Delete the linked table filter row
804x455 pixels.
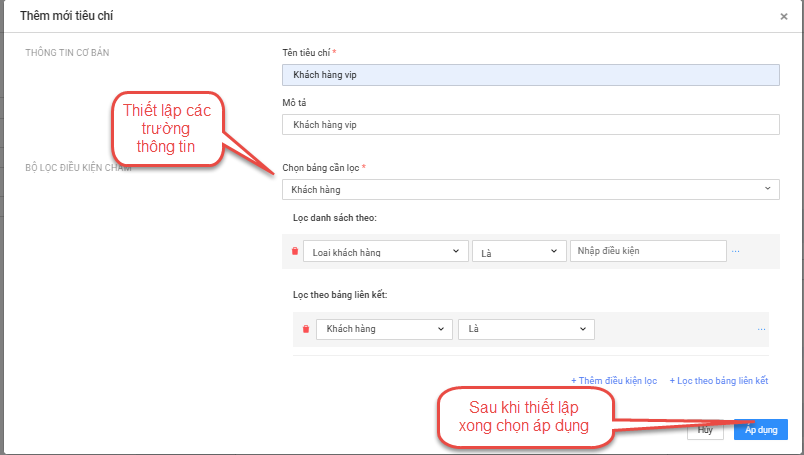[306, 329]
